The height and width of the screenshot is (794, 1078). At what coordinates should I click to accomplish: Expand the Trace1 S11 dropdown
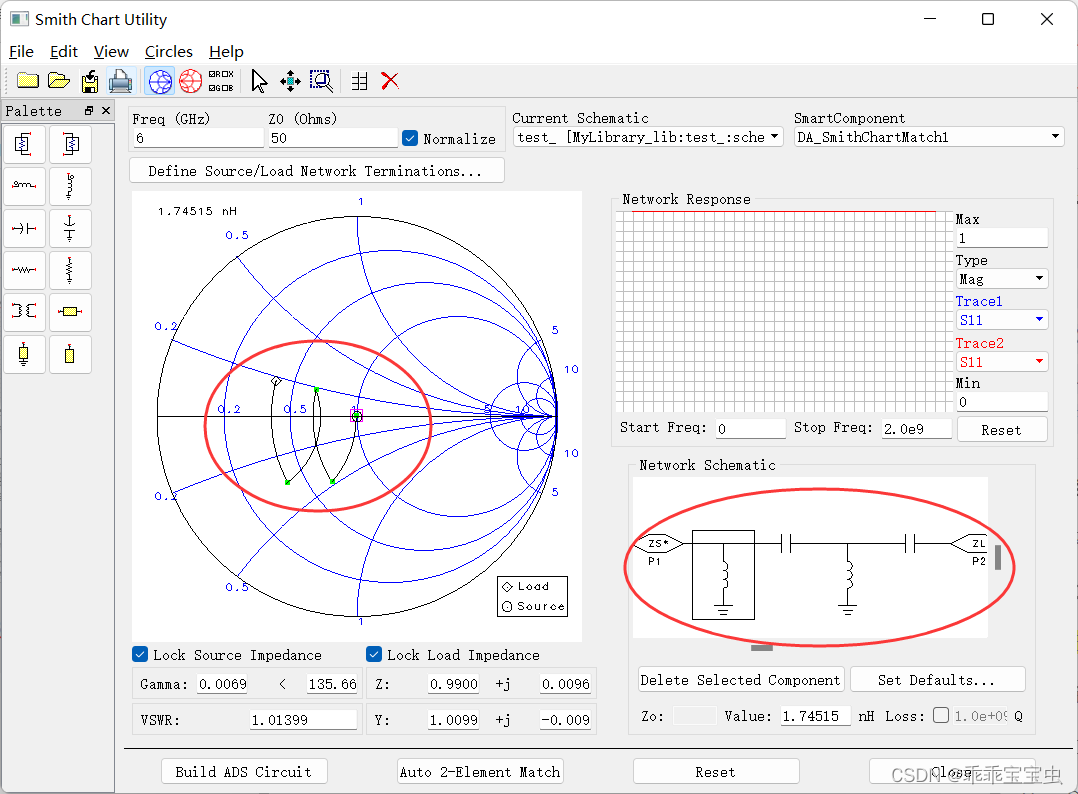(x=1002, y=320)
